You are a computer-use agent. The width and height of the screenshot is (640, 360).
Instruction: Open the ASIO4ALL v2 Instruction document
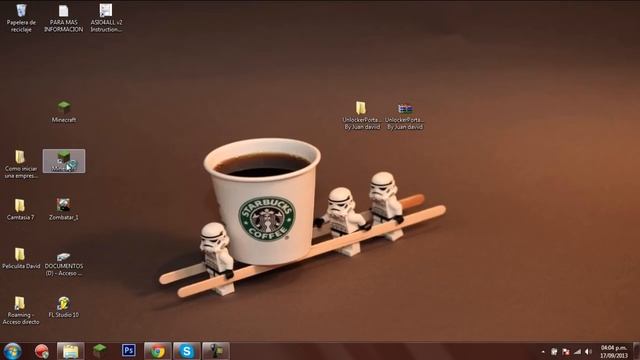coord(106,18)
